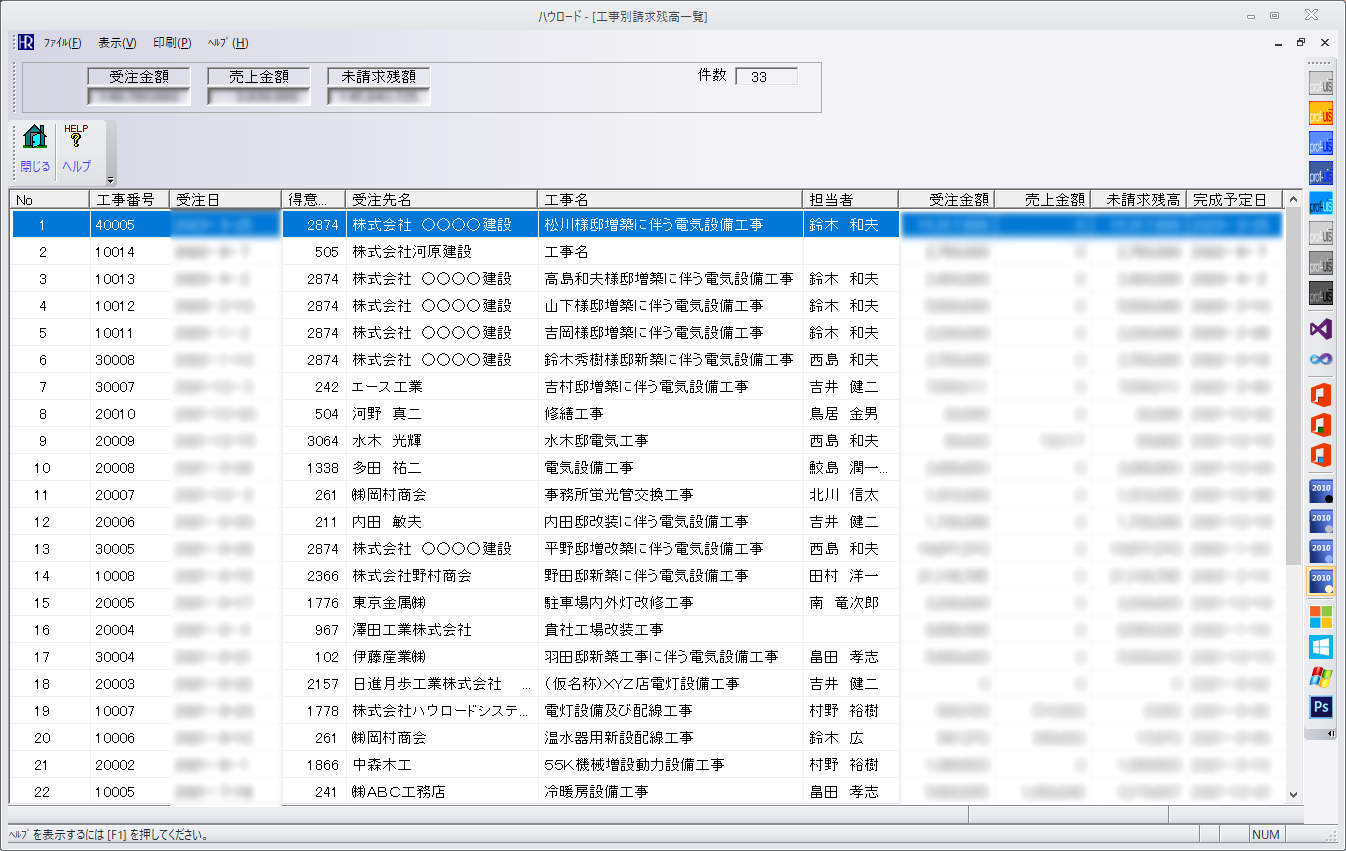Select the orange prof-UIS theme icon
Viewport: 1346px width, 851px height.
(1321, 114)
